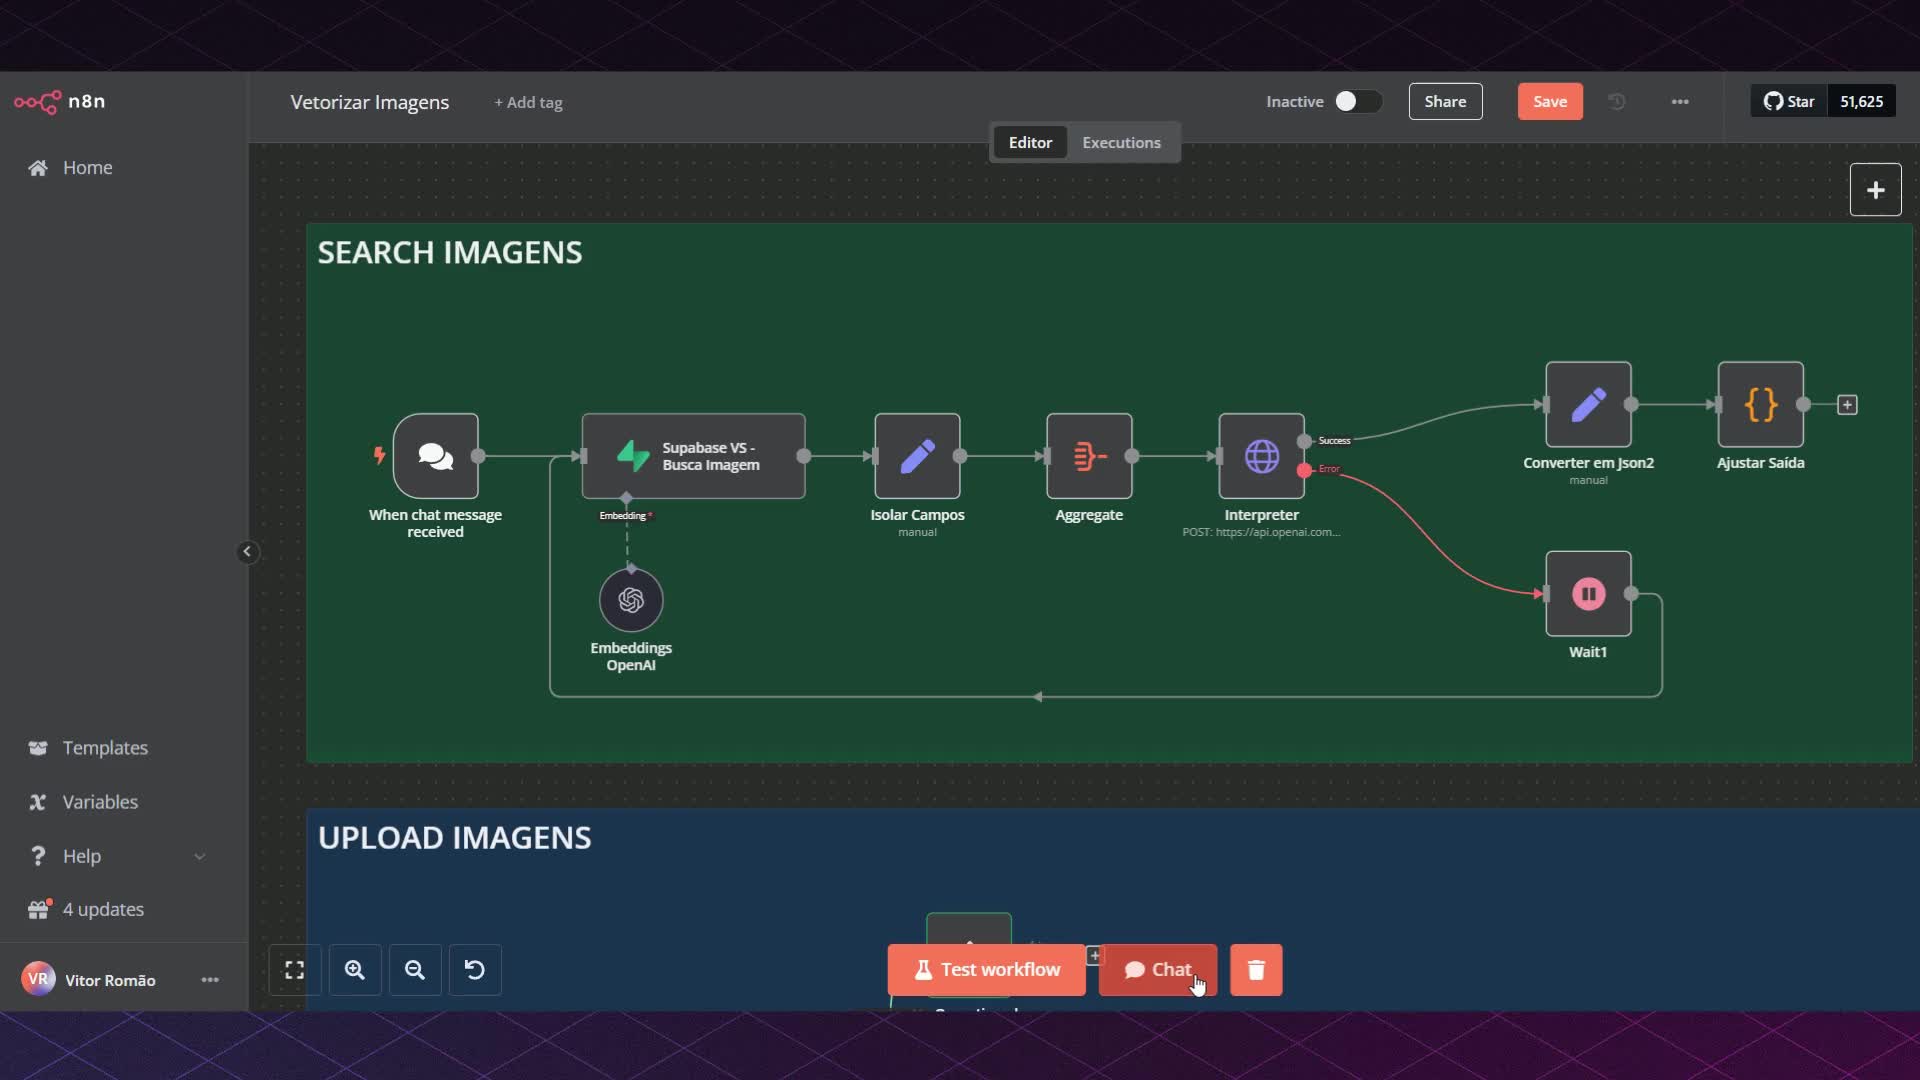Open workflow version history
The image size is (1920, 1080).
[1617, 101]
